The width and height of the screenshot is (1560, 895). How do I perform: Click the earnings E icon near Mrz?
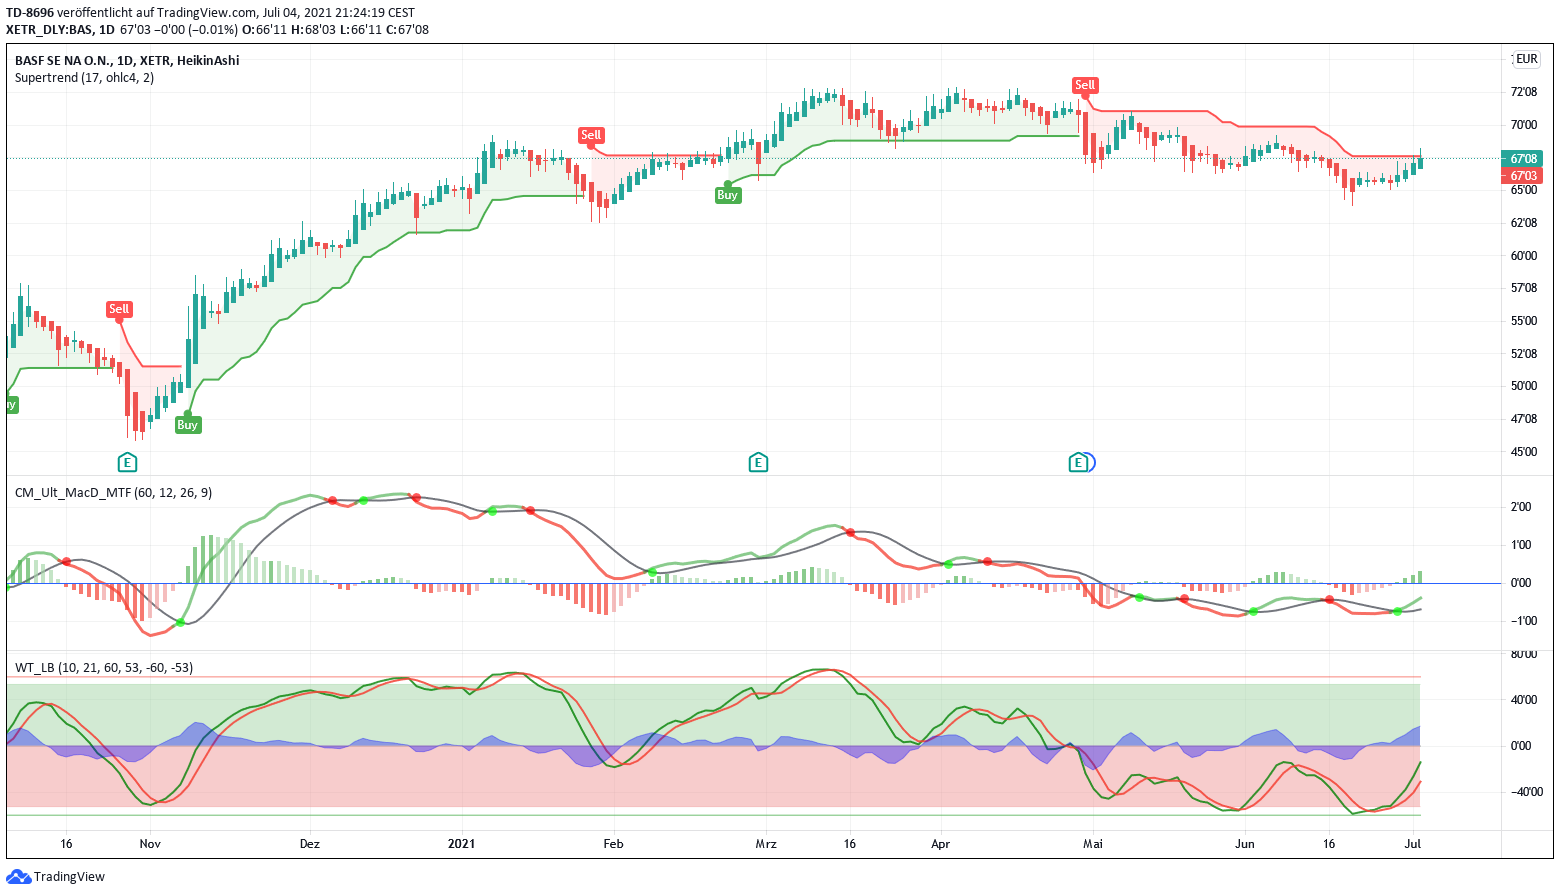tap(757, 462)
